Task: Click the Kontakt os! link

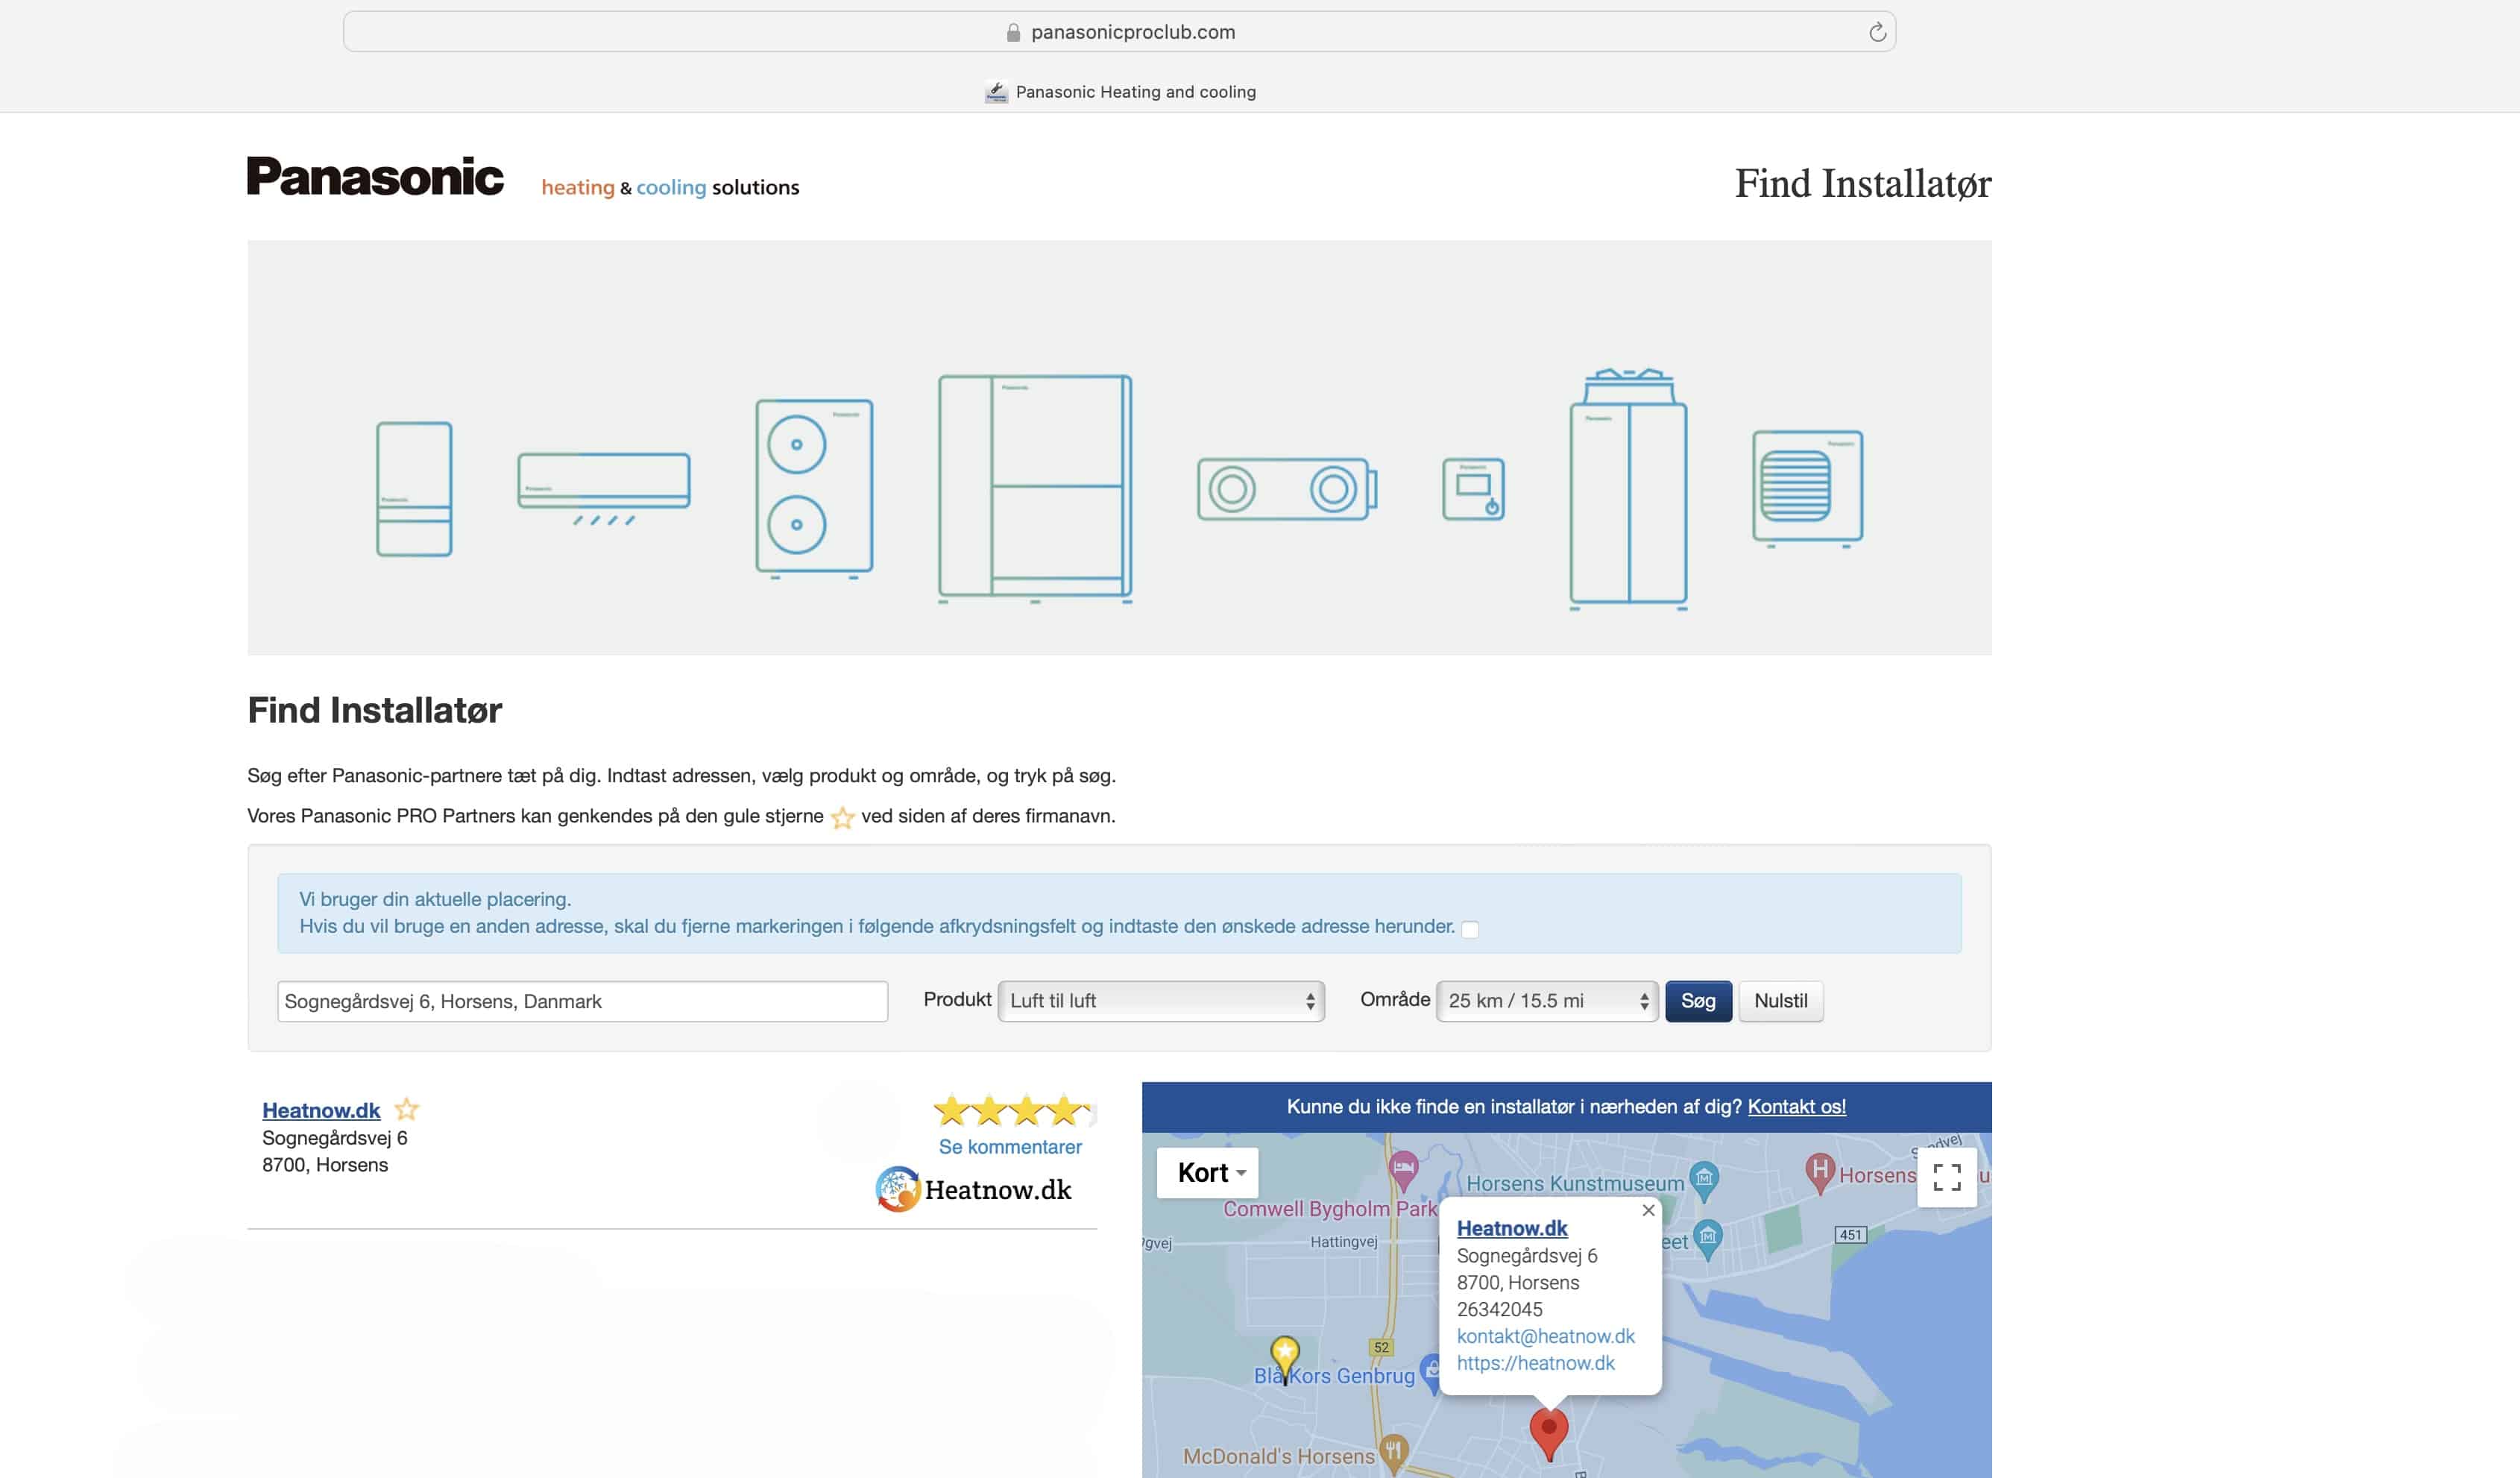Action: pos(1796,1107)
